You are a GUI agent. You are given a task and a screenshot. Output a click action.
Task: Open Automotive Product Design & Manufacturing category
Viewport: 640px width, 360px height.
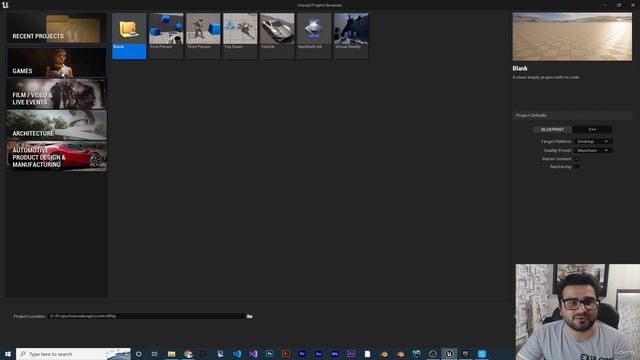point(56,156)
